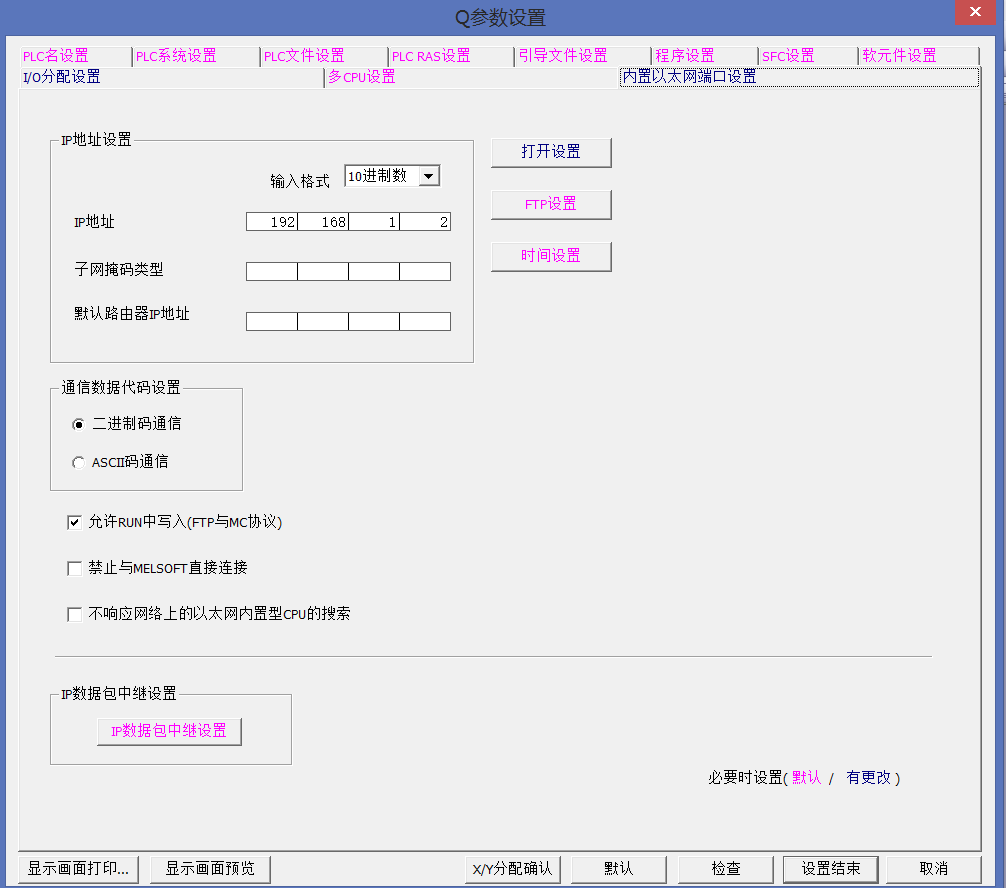Click the 打开设置 button
The height and width of the screenshot is (888, 1006).
pos(551,152)
